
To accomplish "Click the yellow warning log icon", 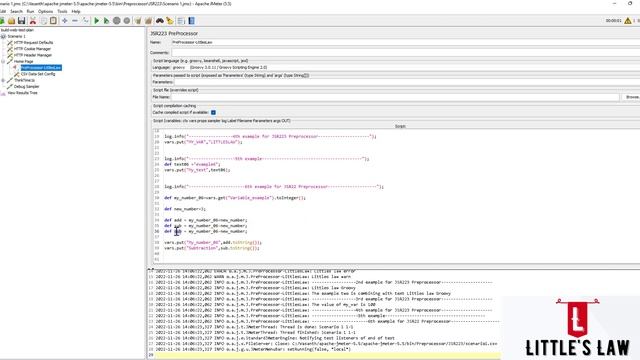I will pyautogui.click(x=627, y=21).
